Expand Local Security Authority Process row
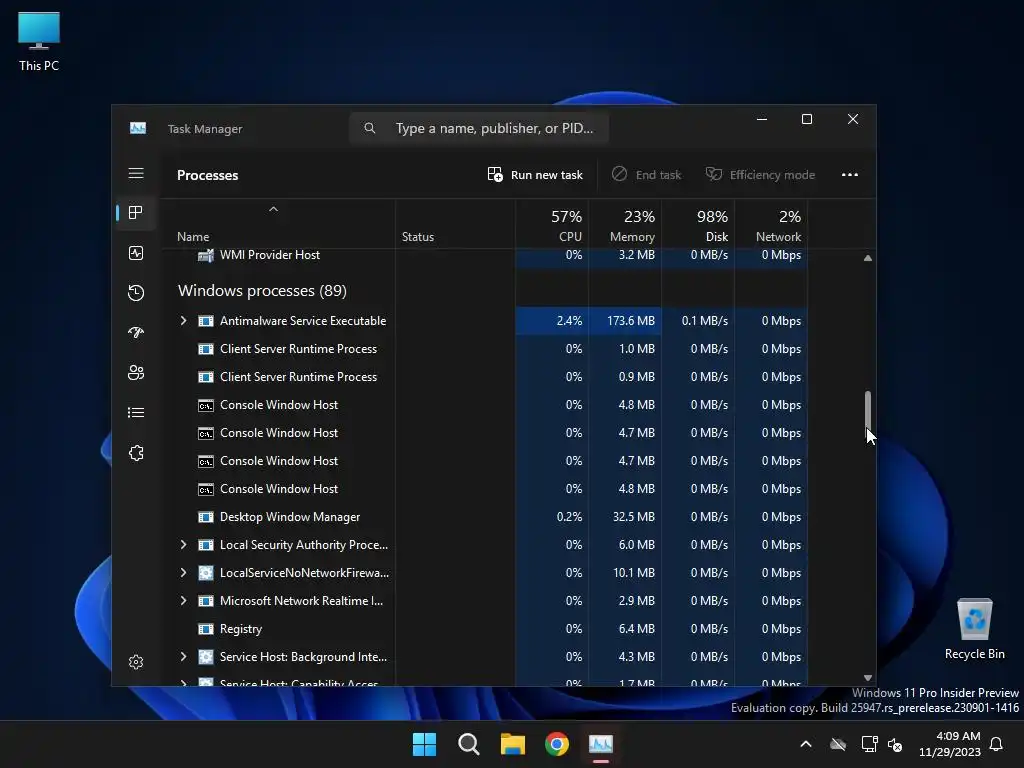1024x768 pixels. [184, 545]
